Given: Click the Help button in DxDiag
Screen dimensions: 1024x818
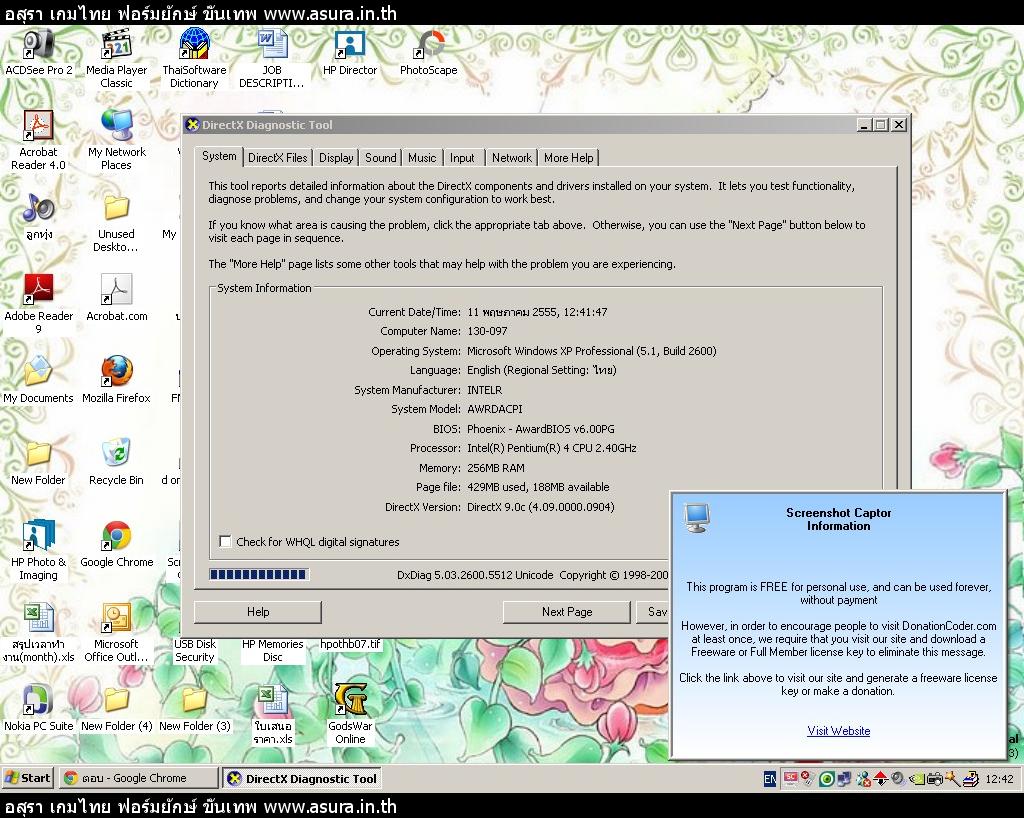Looking at the screenshot, I should point(258,612).
